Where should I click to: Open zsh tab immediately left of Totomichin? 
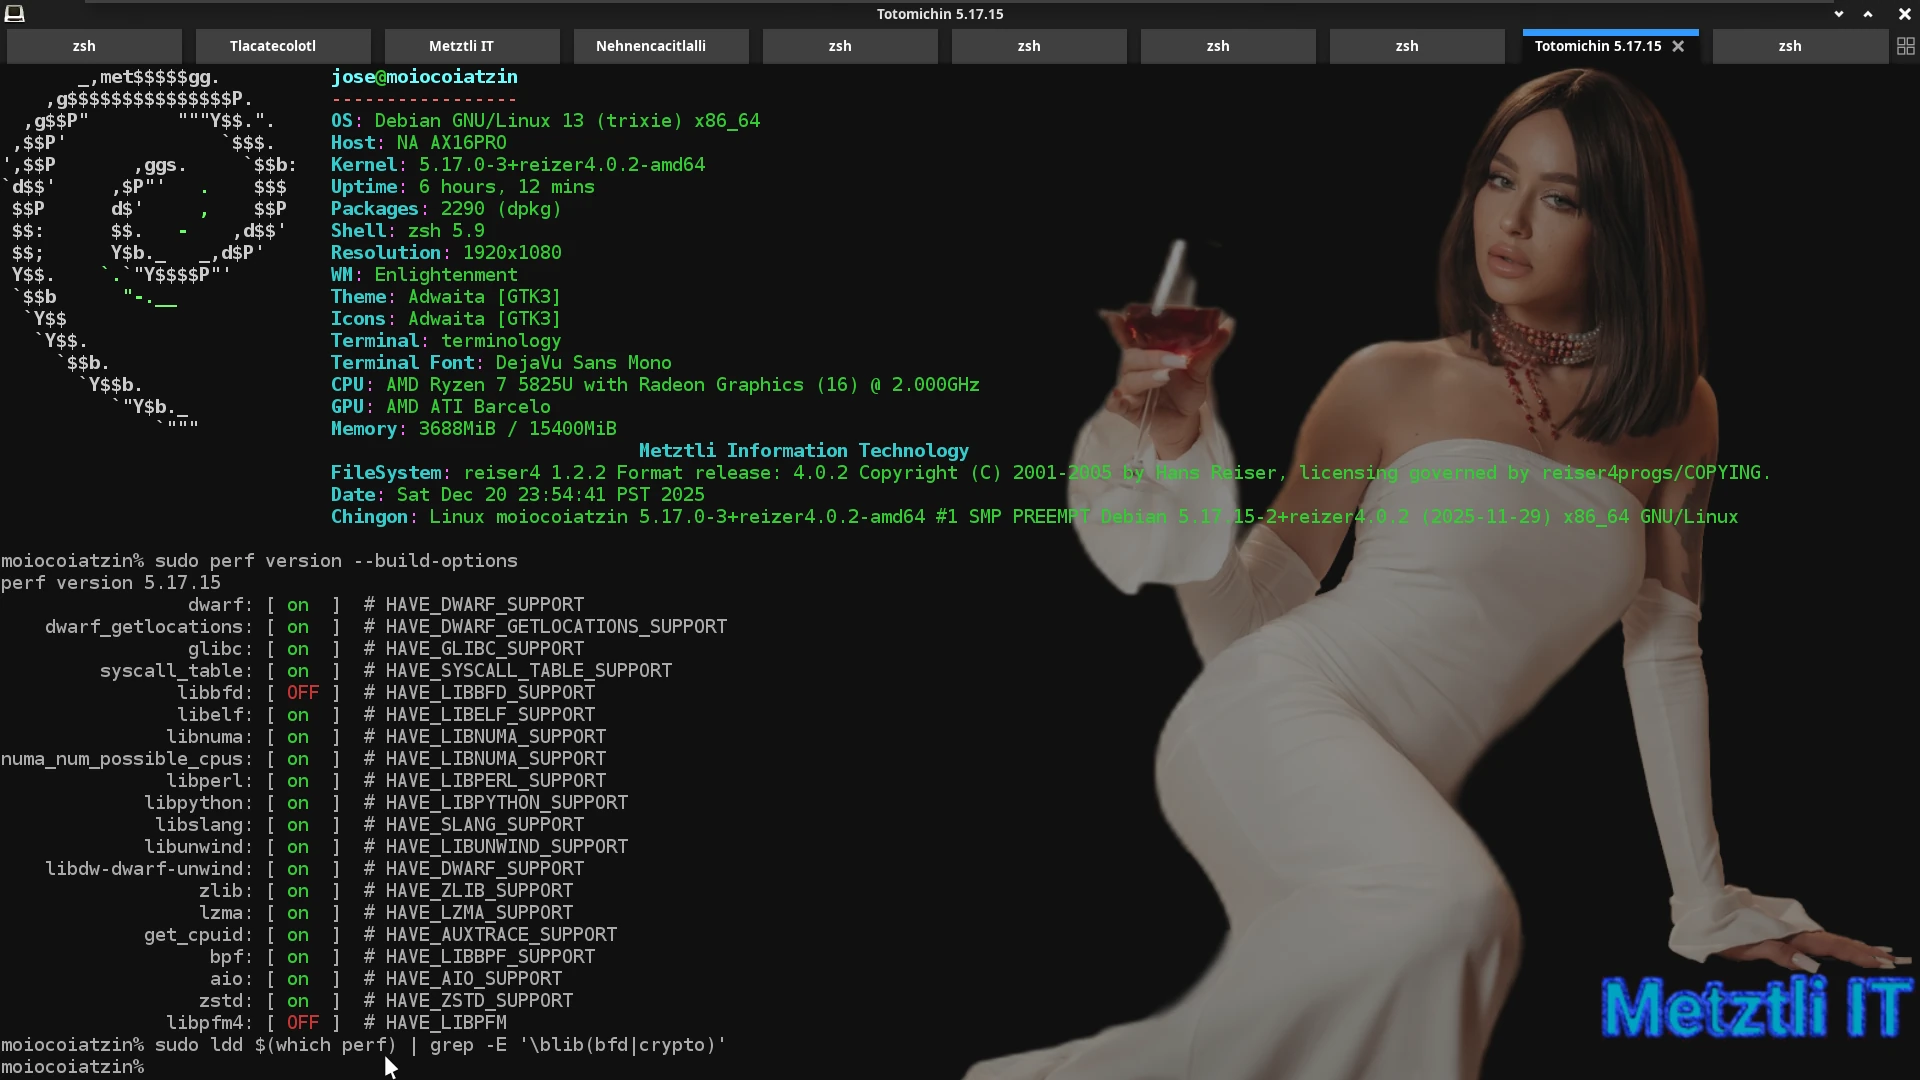1407,46
